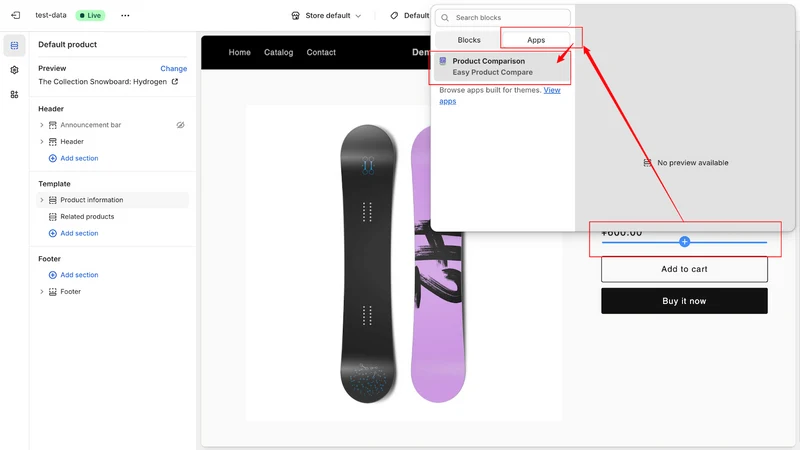Click the Live status badge
Viewport: 800px width, 450px height.
90,15
